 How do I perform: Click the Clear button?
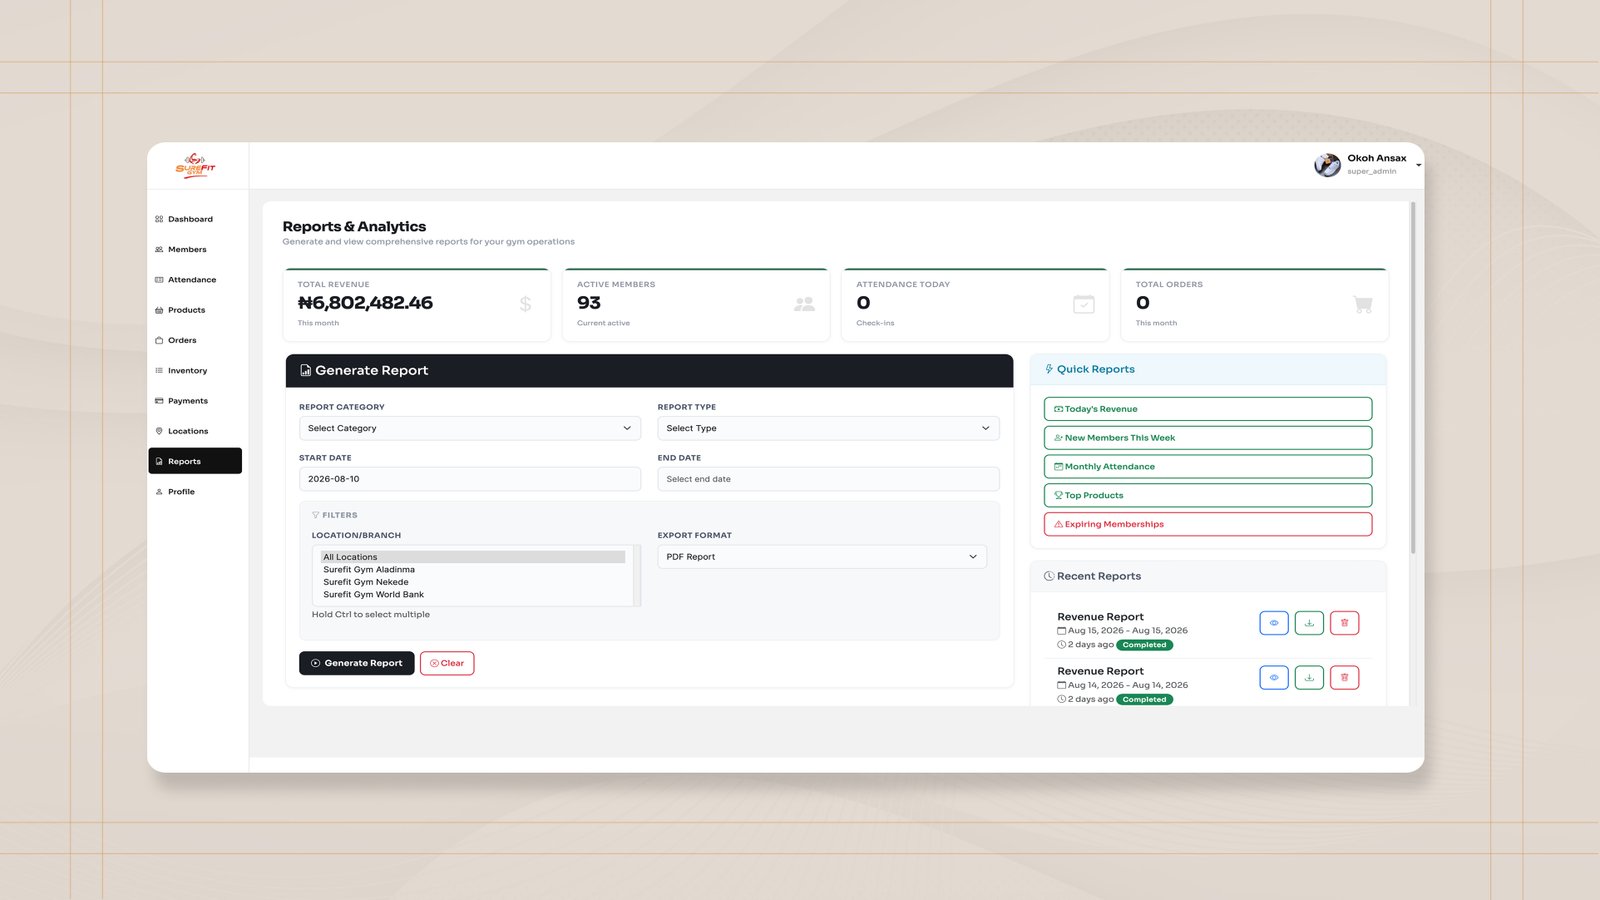click(447, 663)
